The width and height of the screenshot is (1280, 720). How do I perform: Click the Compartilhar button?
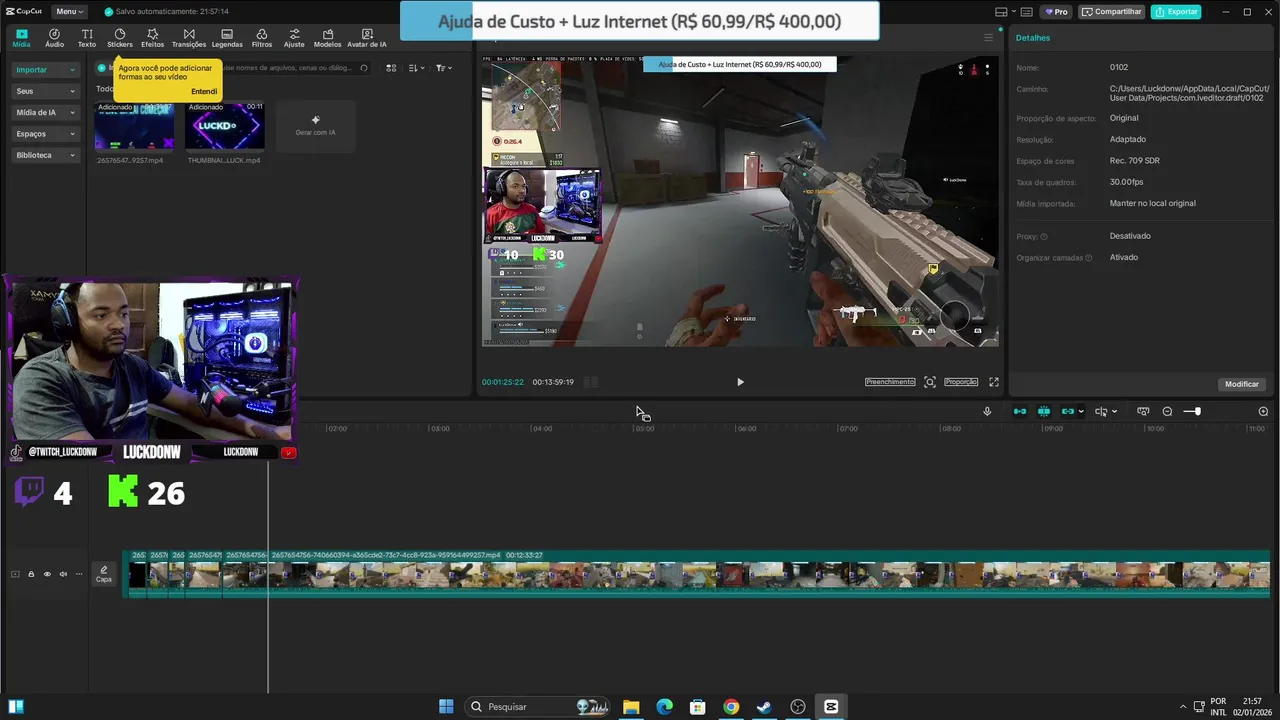[1112, 11]
